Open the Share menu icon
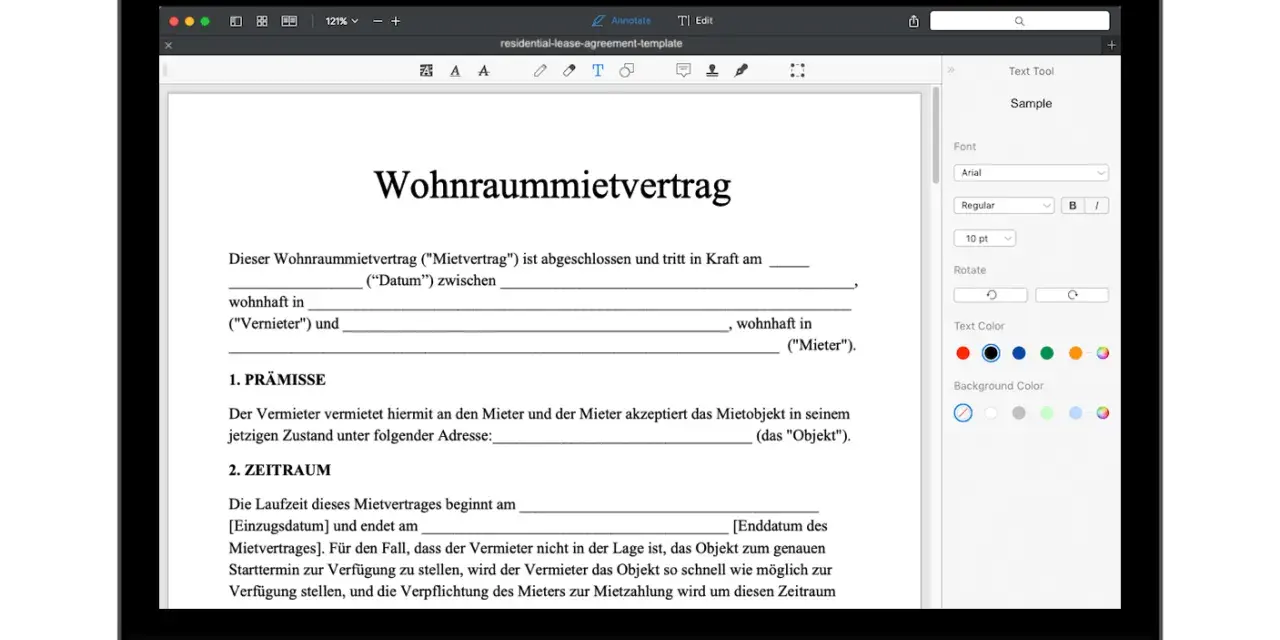 click(x=914, y=21)
